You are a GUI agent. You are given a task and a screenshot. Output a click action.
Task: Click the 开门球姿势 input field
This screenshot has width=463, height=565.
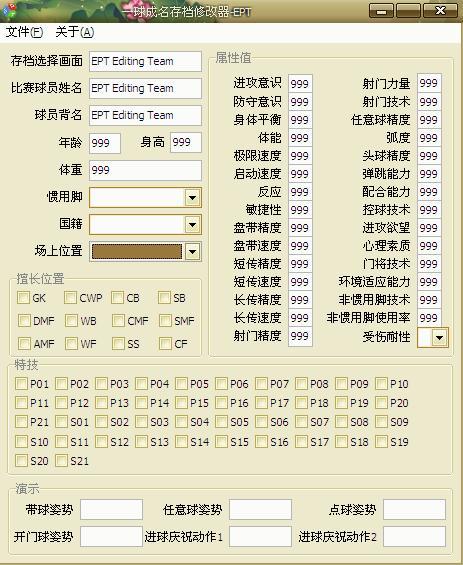[x=111, y=536]
